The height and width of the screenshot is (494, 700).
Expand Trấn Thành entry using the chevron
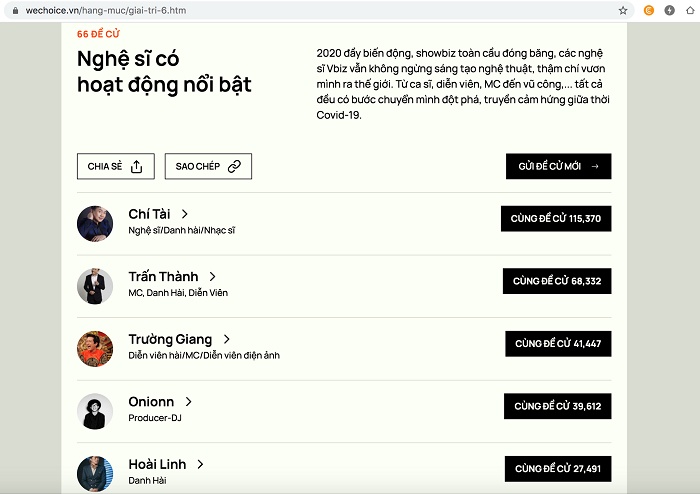coord(213,277)
